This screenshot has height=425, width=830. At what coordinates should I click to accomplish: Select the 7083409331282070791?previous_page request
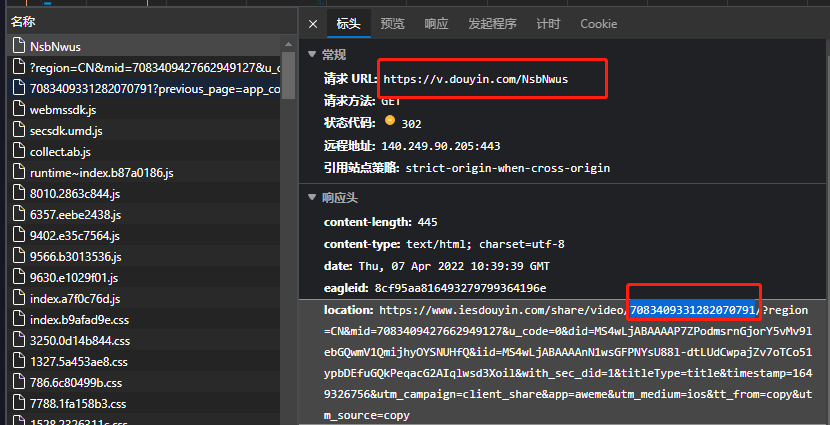144,88
